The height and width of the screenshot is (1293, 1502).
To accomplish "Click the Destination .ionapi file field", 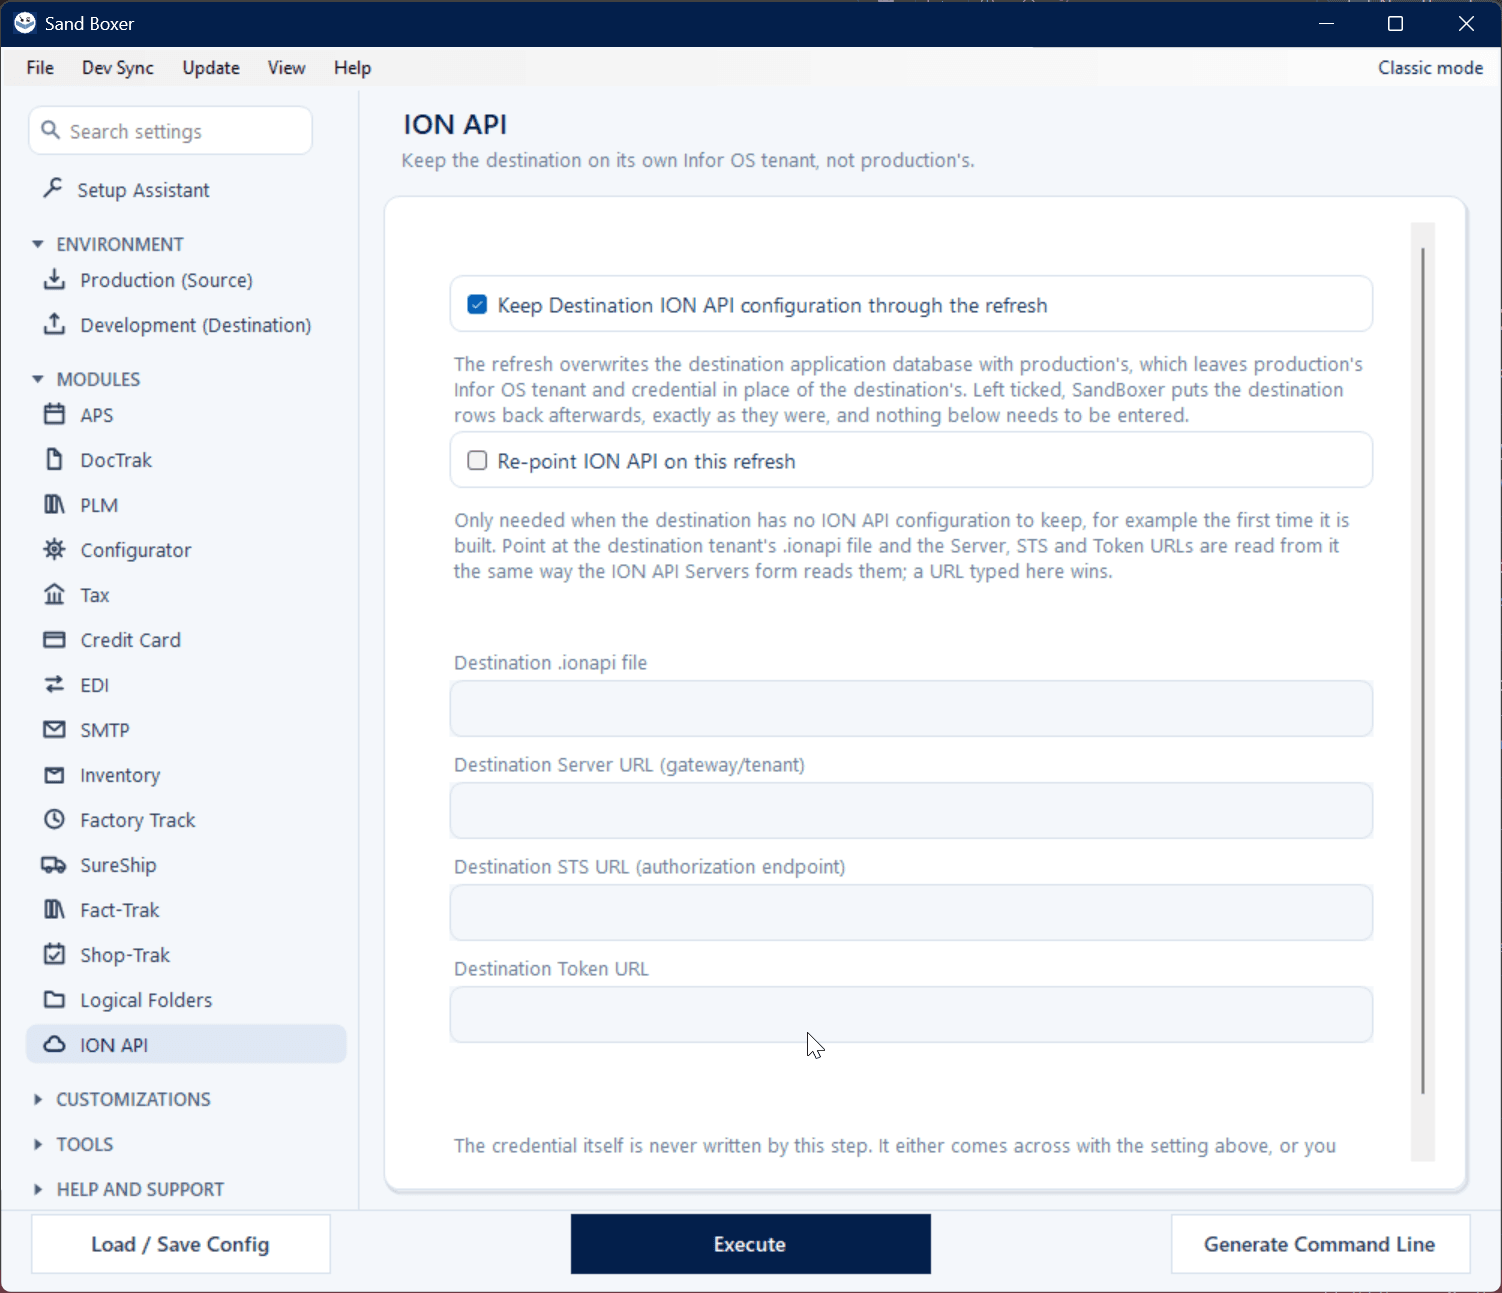I will coord(911,709).
